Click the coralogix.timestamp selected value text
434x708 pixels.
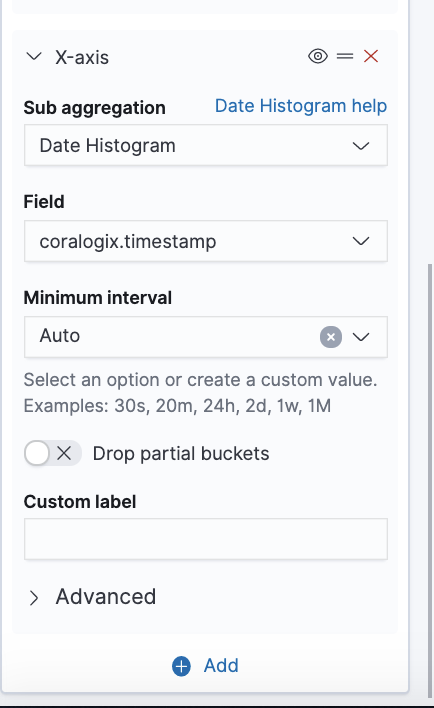click(x=128, y=241)
